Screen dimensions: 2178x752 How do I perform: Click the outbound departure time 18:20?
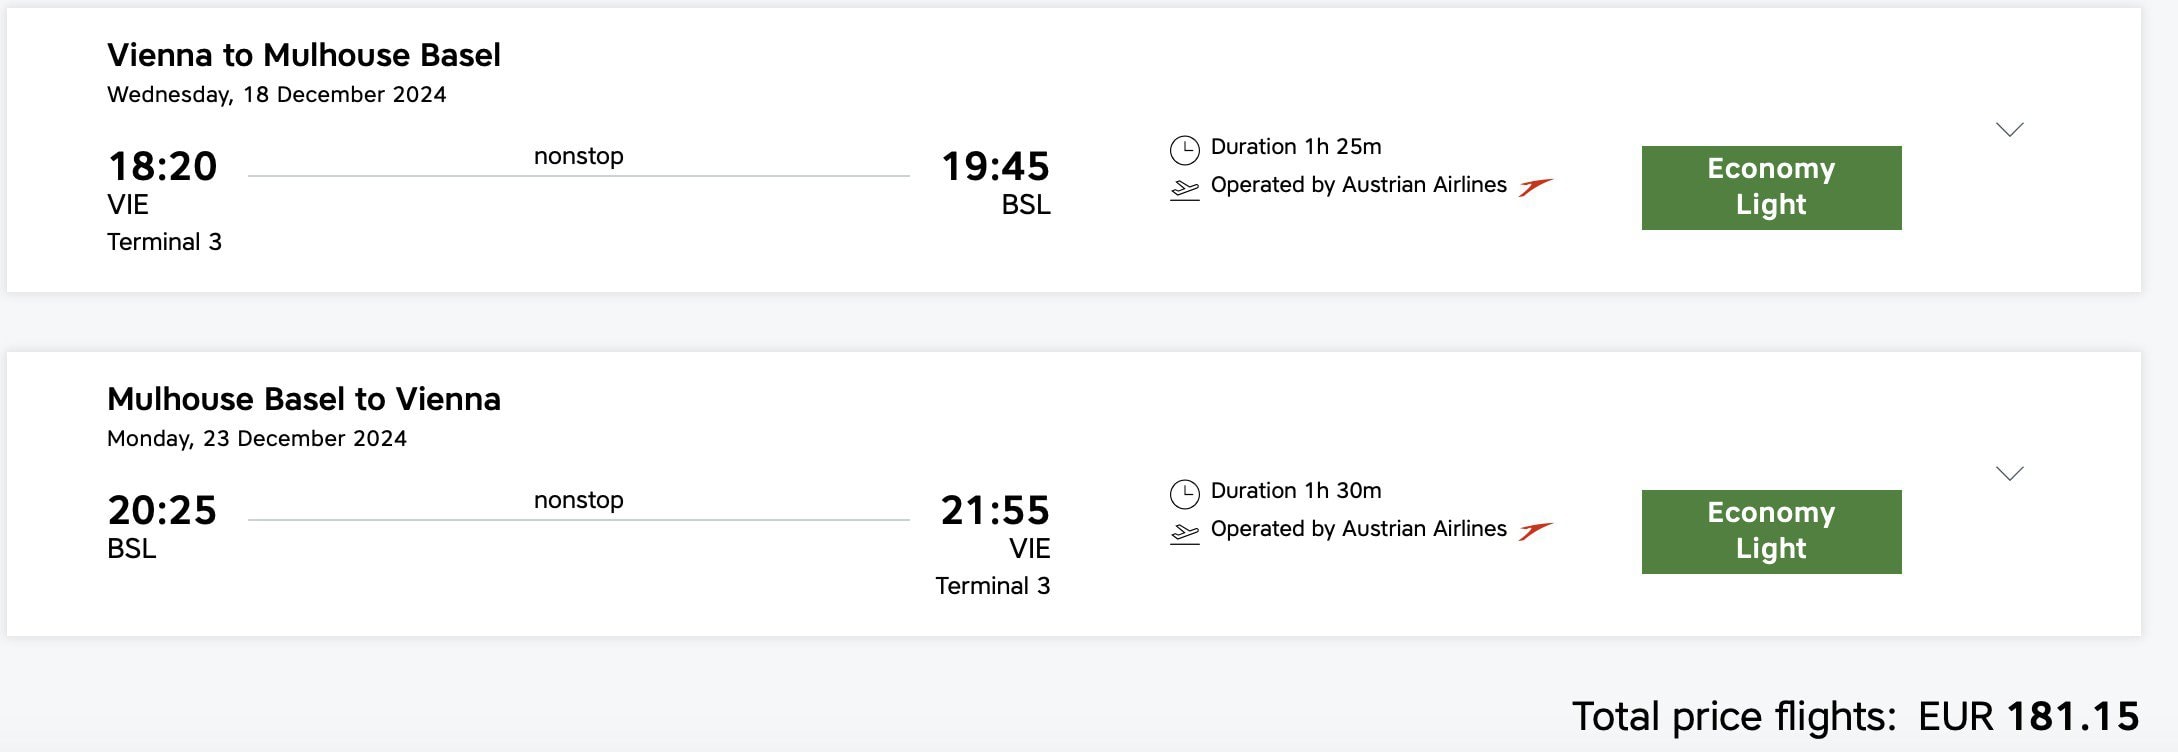162,167
